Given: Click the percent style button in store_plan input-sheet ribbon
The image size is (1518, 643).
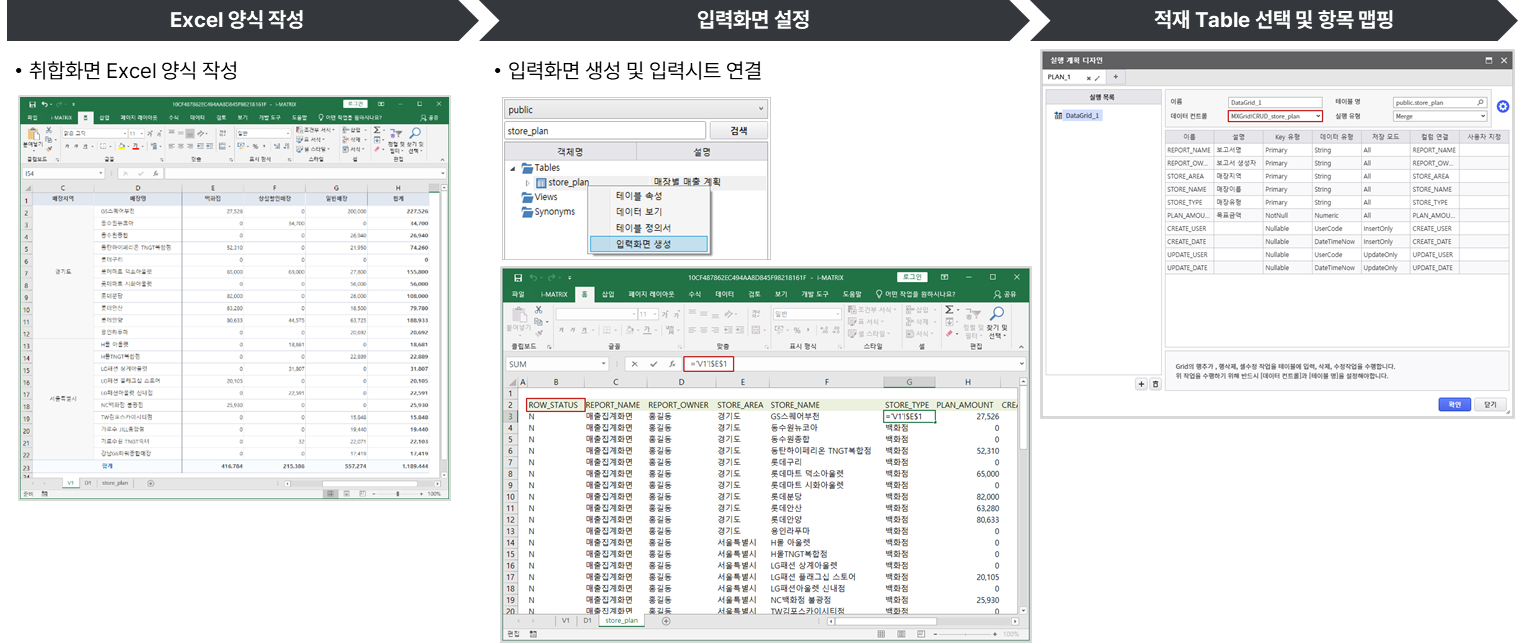Looking at the screenshot, I should [797, 330].
